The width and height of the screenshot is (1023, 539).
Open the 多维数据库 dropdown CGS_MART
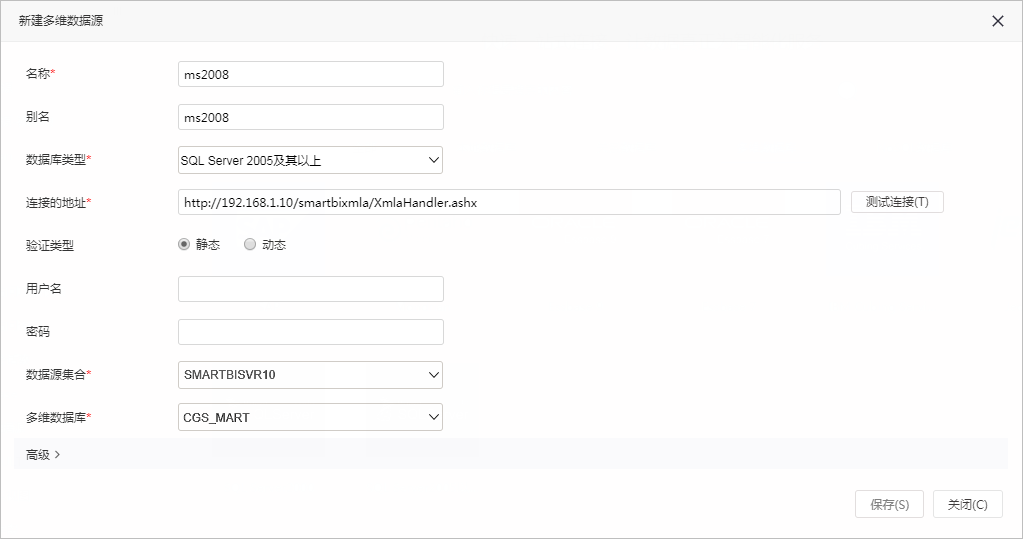point(311,417)
